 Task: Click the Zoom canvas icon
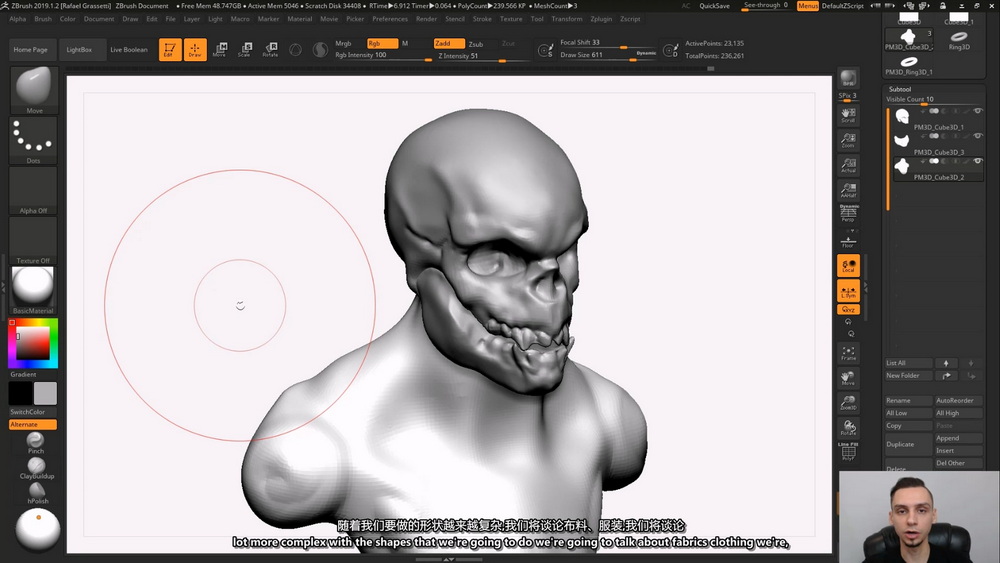tap(848, 140)
